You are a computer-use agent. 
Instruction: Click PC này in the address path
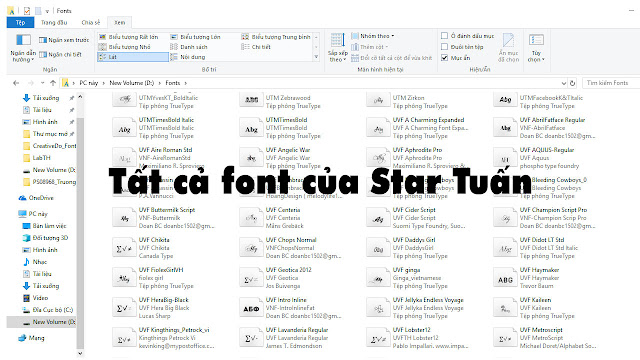pos(89,83)
